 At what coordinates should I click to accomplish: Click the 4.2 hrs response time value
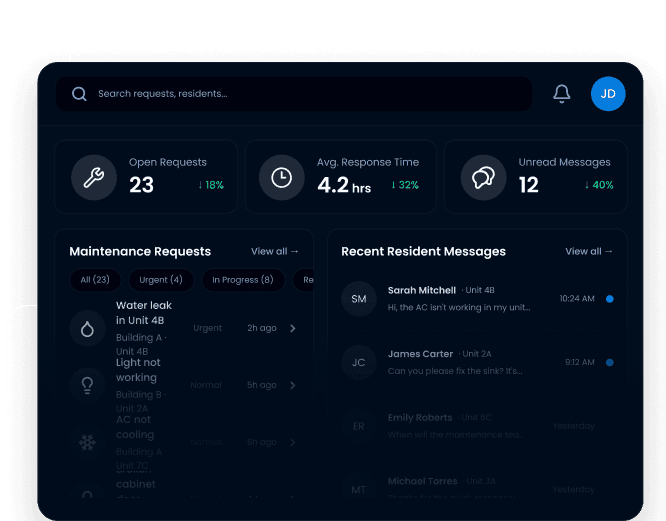pyautogui.click(x=344, y=186)
